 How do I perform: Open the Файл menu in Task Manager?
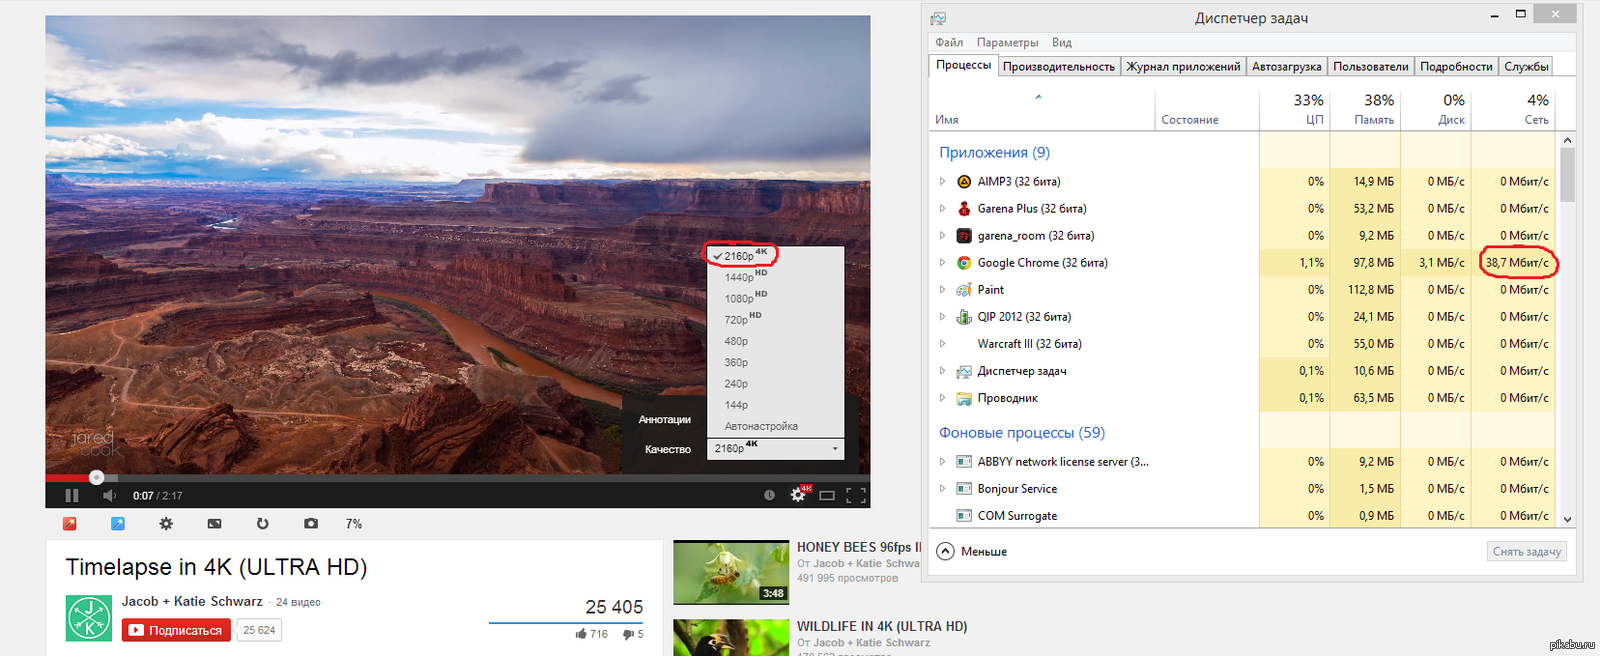click(949, 42)
